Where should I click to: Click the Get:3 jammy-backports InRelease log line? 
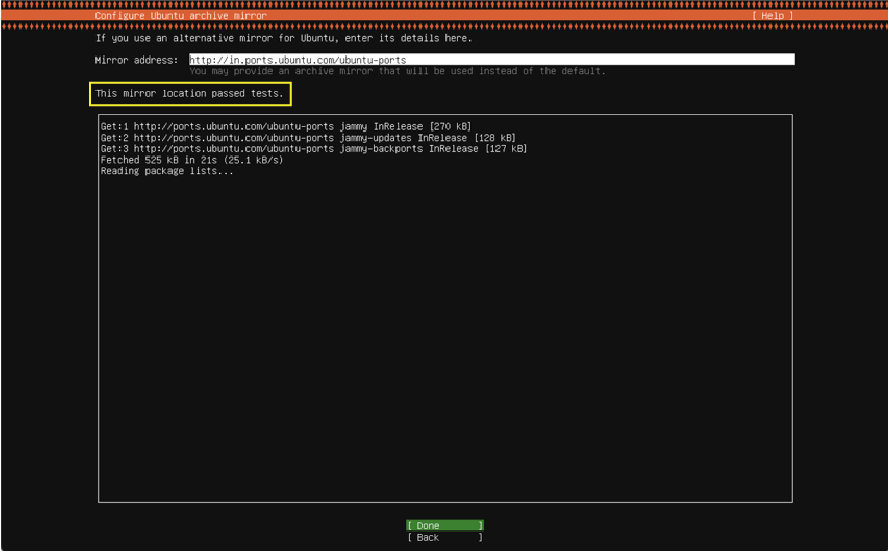click(314, 148)
